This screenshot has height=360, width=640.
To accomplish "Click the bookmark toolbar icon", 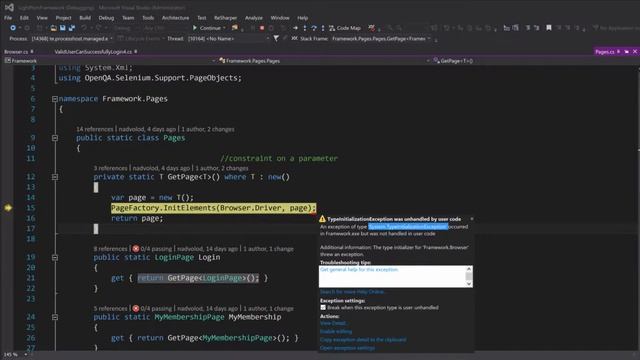I will (549, 28).
